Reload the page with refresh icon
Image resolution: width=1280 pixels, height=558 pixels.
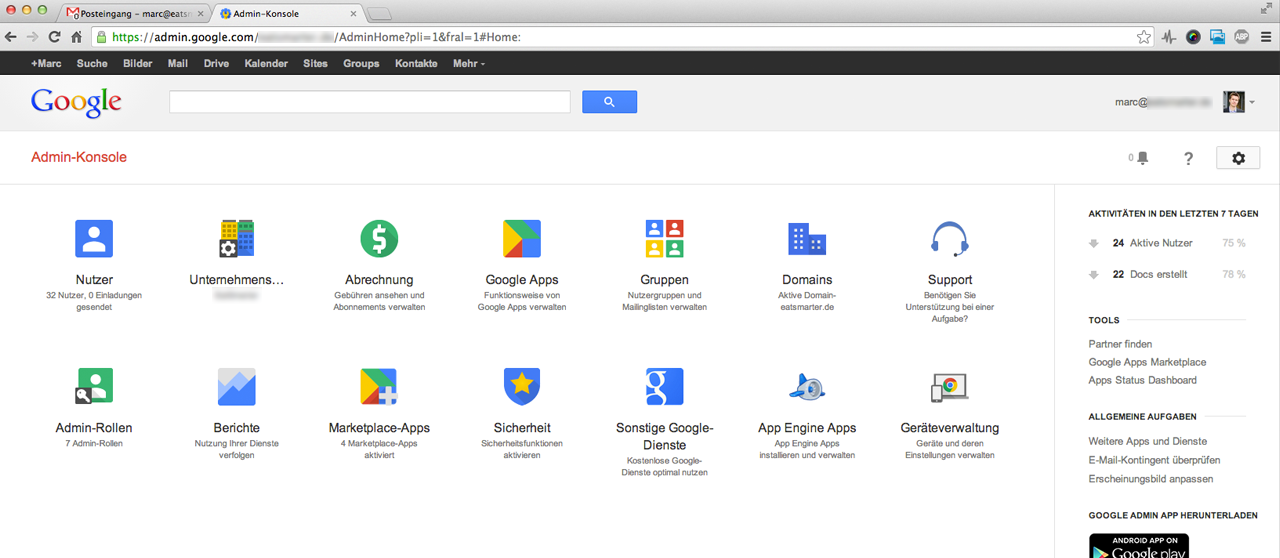coord(55,37)
